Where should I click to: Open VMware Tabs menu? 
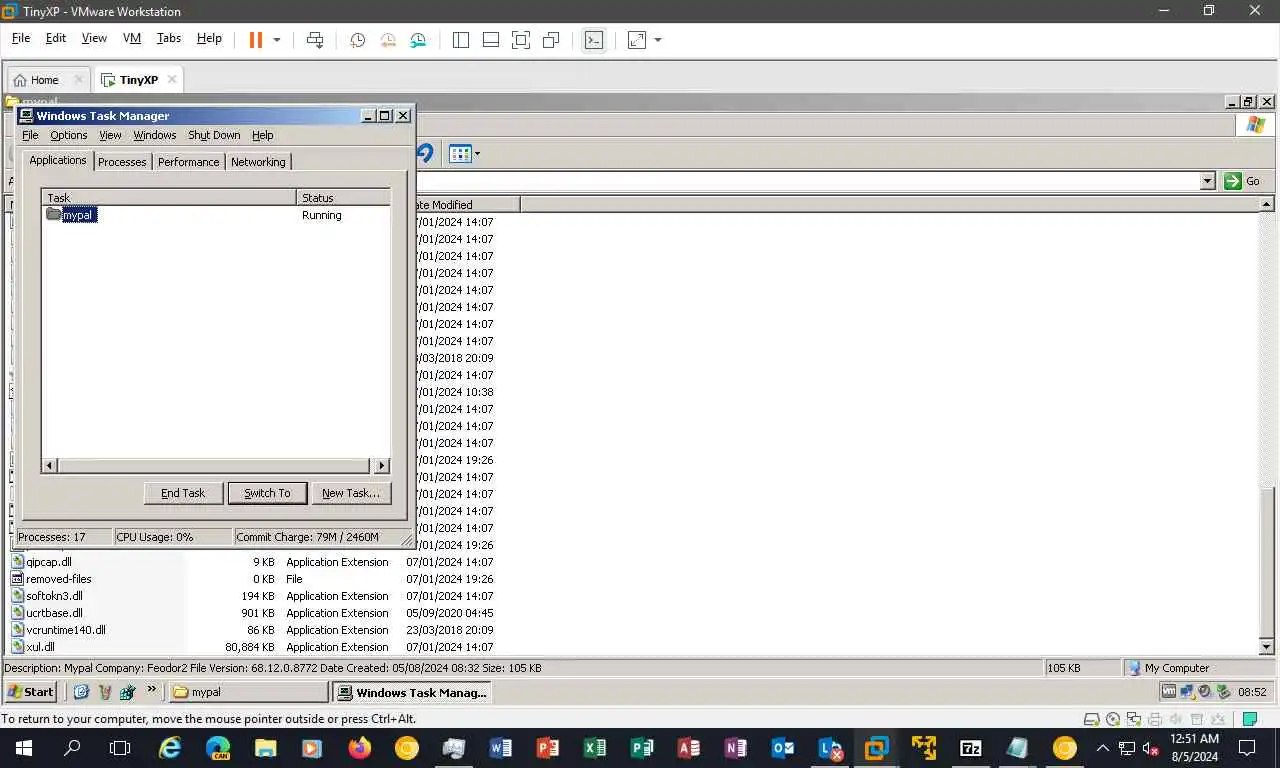(x=169, y=38)
